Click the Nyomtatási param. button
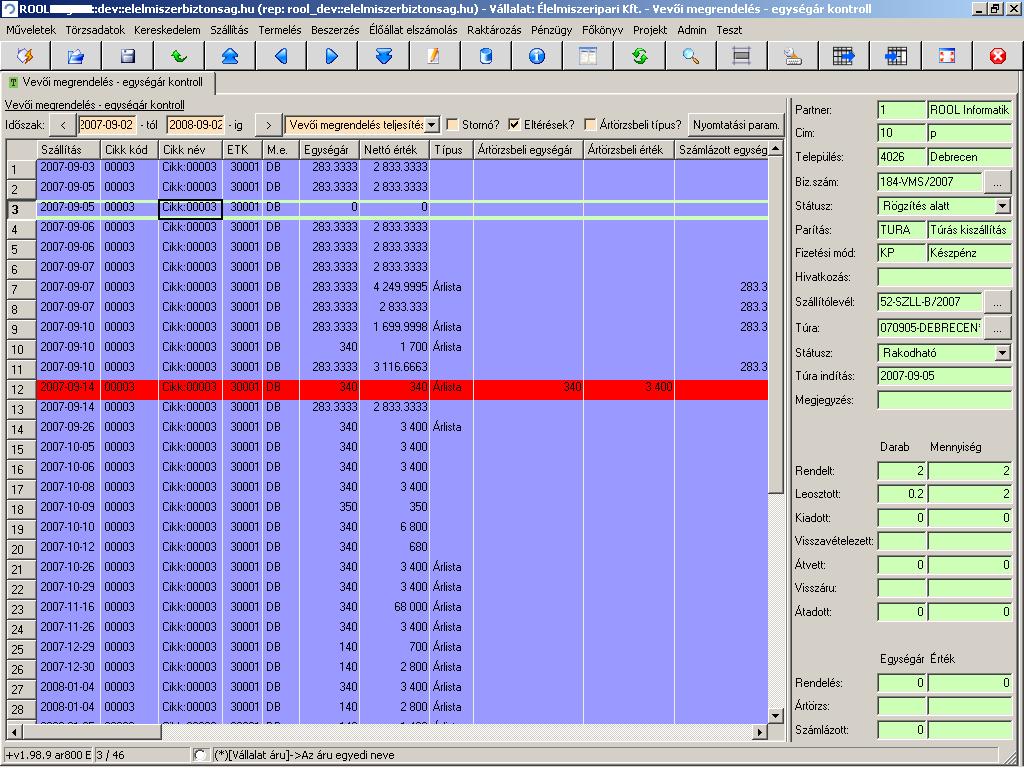The image size is (1024, 768). pyautogui.click(x=736, y=124)
